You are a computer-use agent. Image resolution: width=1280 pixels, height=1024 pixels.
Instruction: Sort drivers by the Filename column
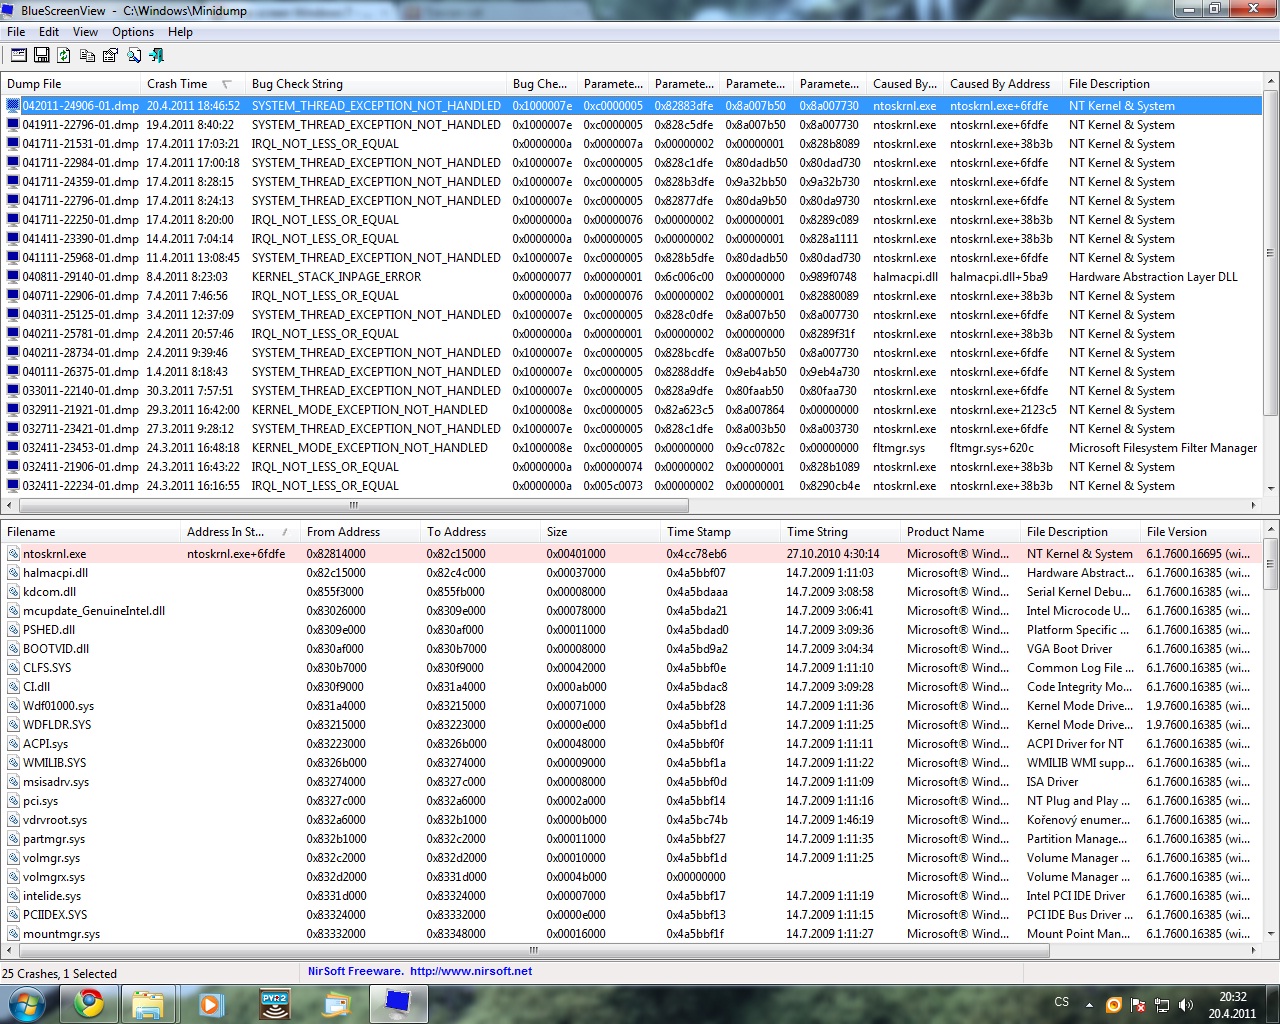tap(91, 532)
